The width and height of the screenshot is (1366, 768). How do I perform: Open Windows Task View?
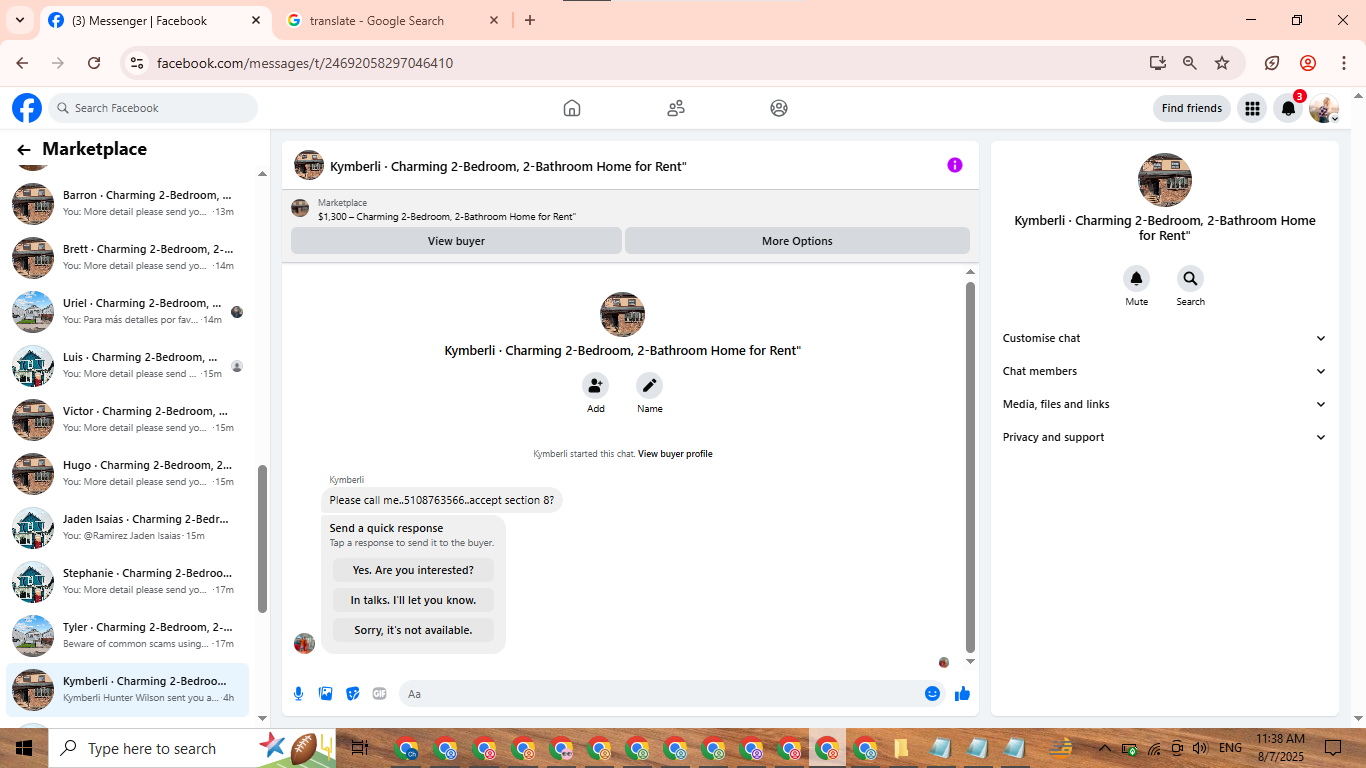coord(361,748)
